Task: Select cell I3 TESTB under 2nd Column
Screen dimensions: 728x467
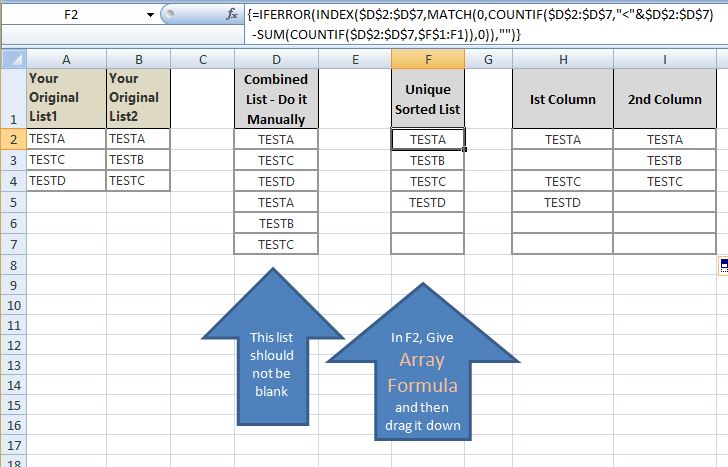Action: [664, 160]
